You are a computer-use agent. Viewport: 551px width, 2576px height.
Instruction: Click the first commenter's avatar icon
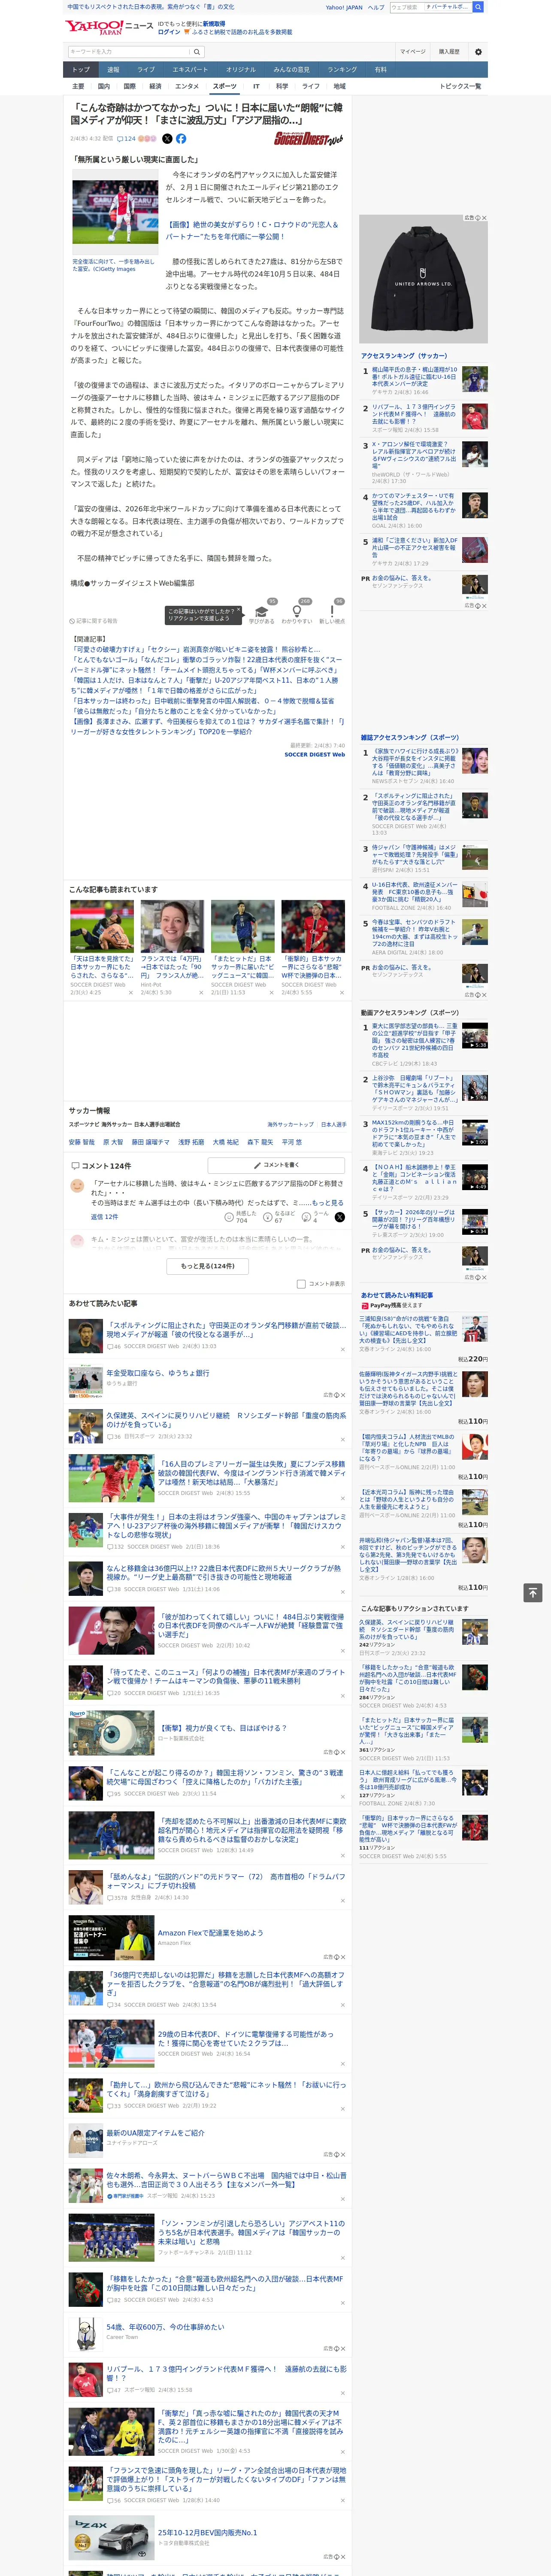77,1185
